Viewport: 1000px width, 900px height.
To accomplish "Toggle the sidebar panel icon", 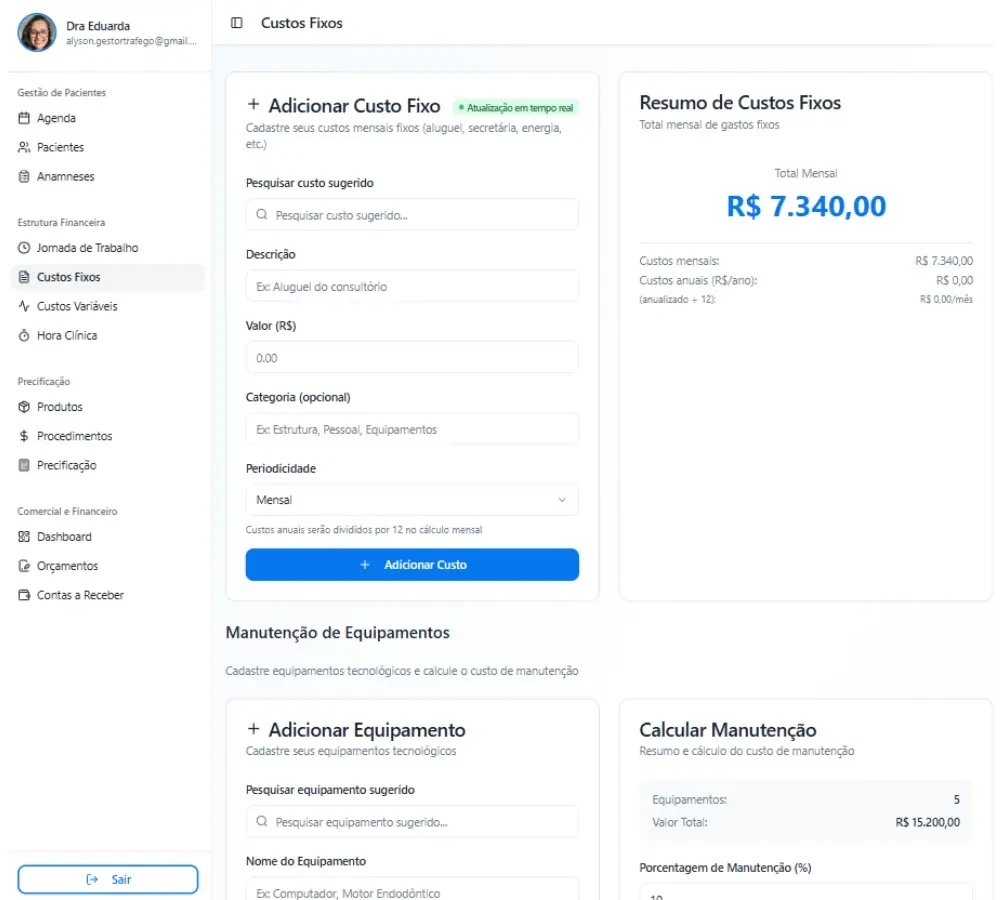I will [x=237, y=23].
